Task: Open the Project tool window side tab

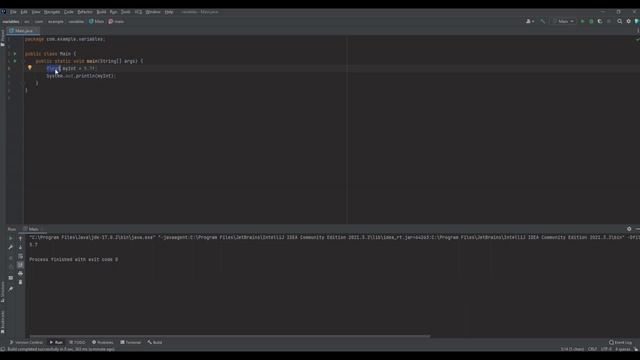Action: tap(3, 38)
